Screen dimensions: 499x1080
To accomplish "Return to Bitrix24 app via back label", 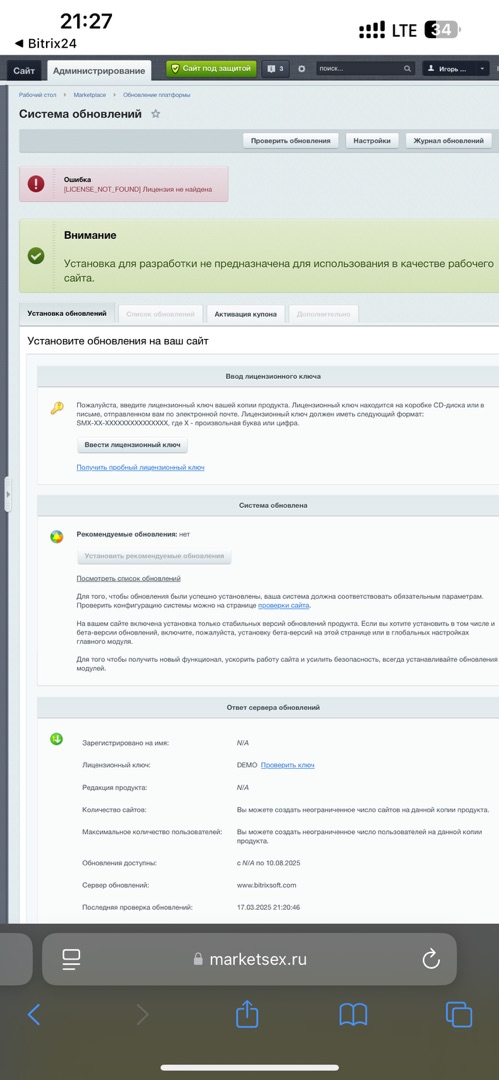I will (45, 43).
